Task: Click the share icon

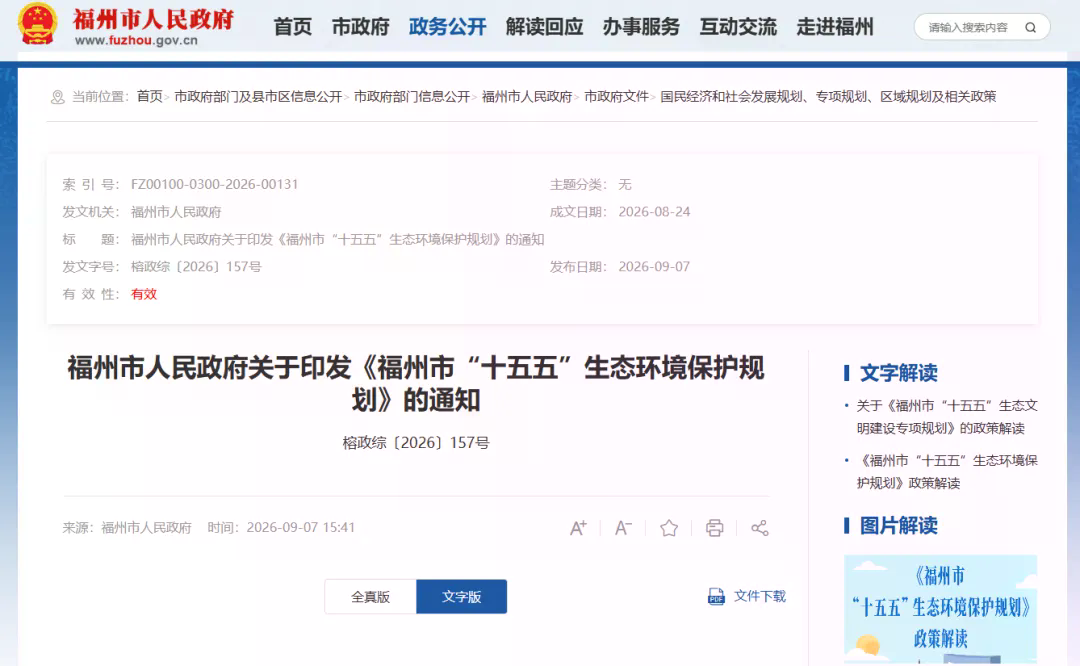Action: click(x=760, y=528)
